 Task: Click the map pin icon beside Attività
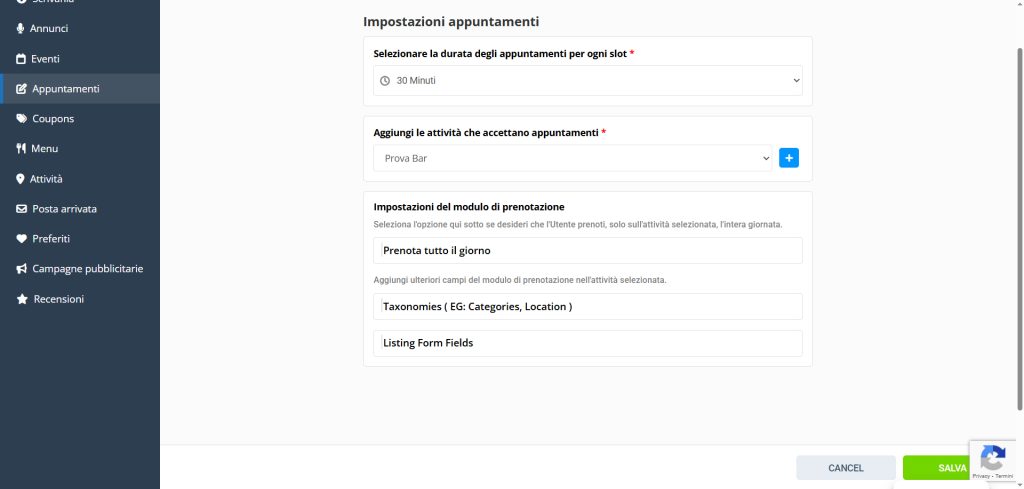point(21,179)
